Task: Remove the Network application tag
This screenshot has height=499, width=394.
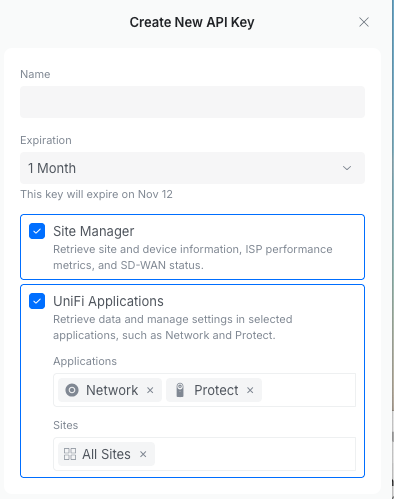Action: (150, 390)
